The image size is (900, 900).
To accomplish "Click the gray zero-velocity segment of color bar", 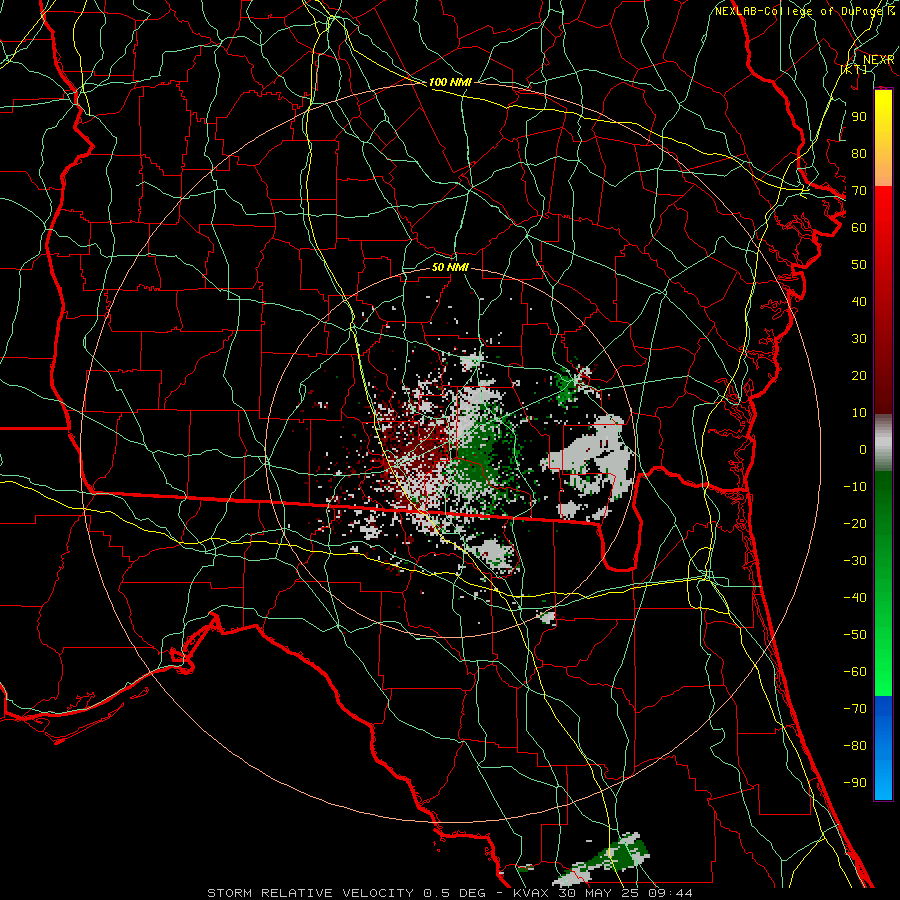I will [x=883, y=443].
